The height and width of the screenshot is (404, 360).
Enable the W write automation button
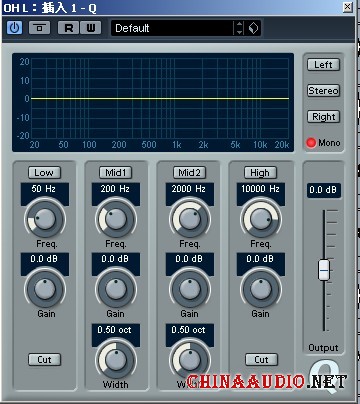tap(90, 28)
